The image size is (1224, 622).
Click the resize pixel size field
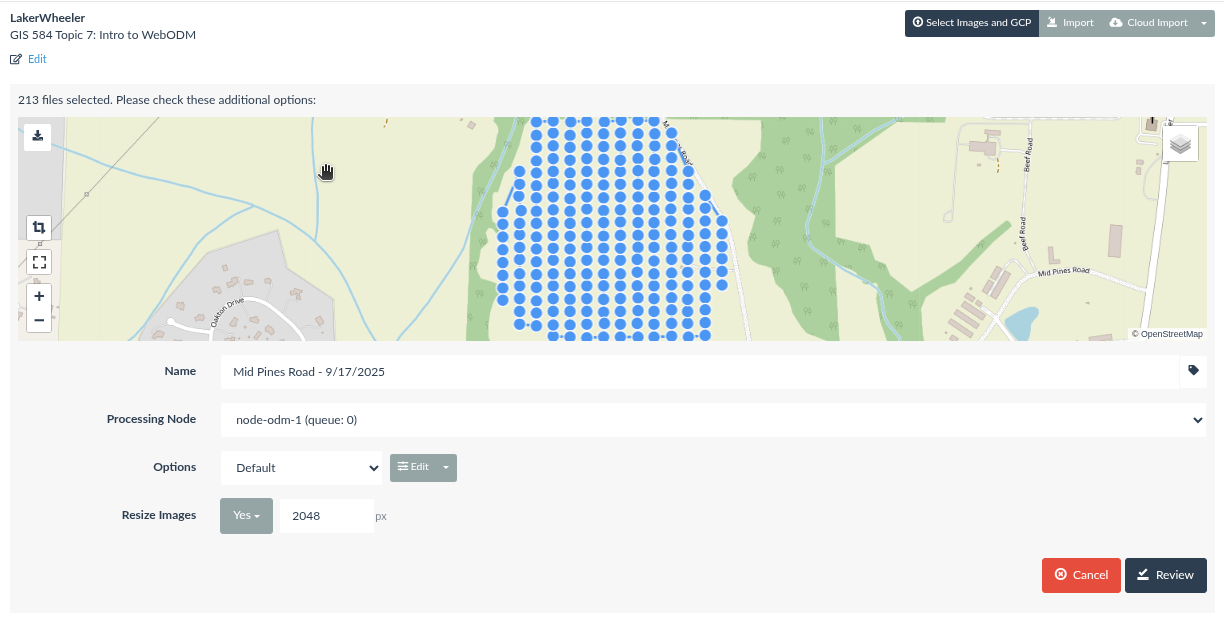click(325, 516)
